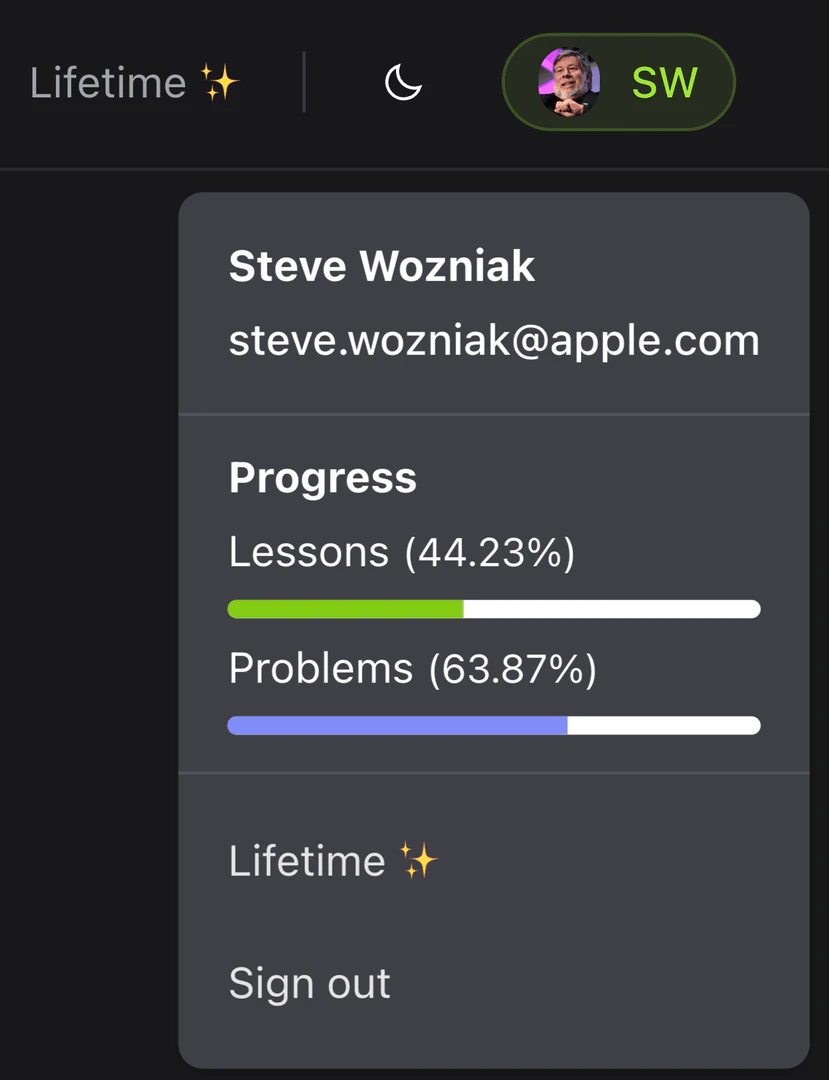Click the sparkle icon beside the header Lifetime
The height and width of the screenshot is (1080, 829).
pos(219,82)
